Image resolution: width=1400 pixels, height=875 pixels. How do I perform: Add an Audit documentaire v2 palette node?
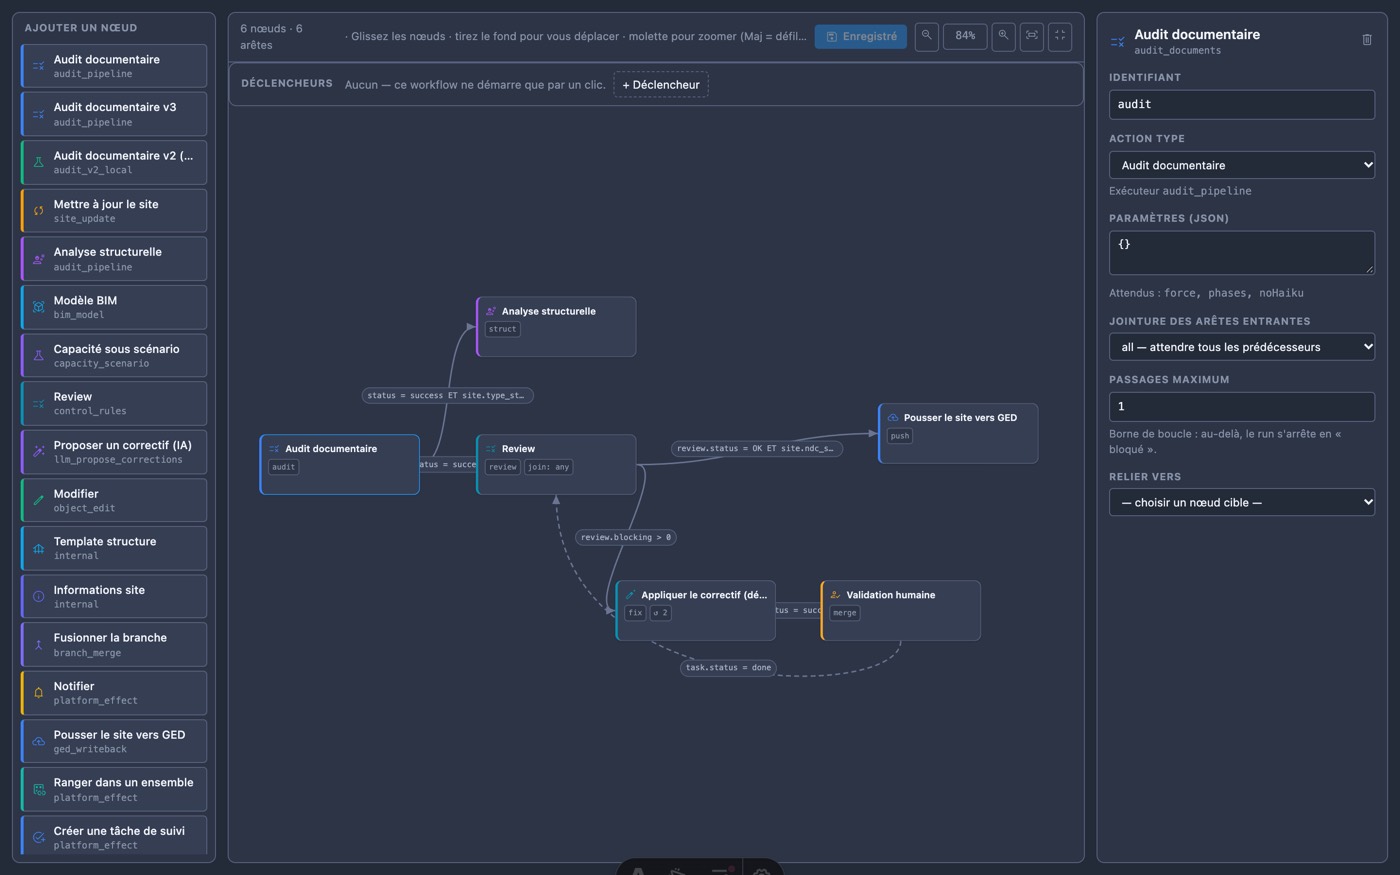point(114,162)
